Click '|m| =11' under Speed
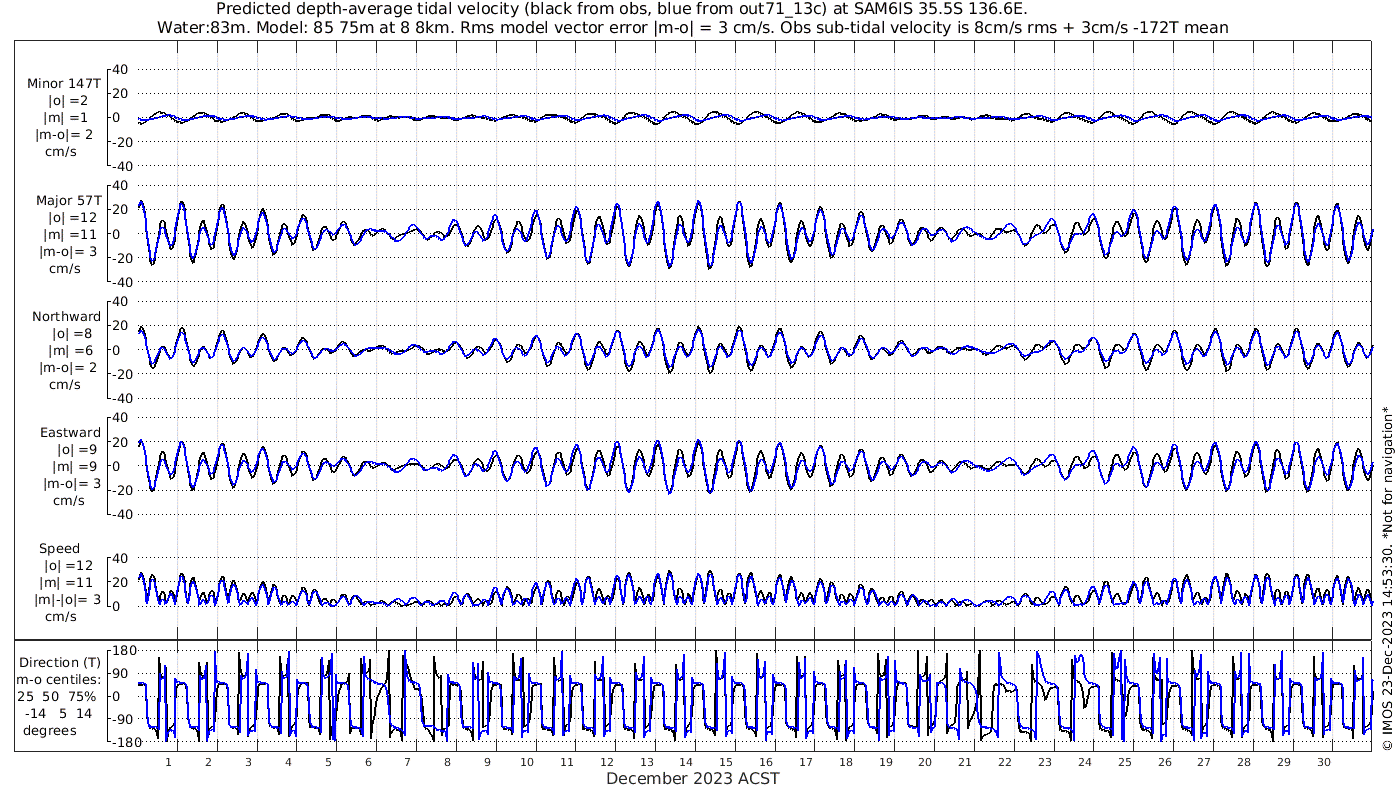This screenshot has width=1400, height=800. 68,583
